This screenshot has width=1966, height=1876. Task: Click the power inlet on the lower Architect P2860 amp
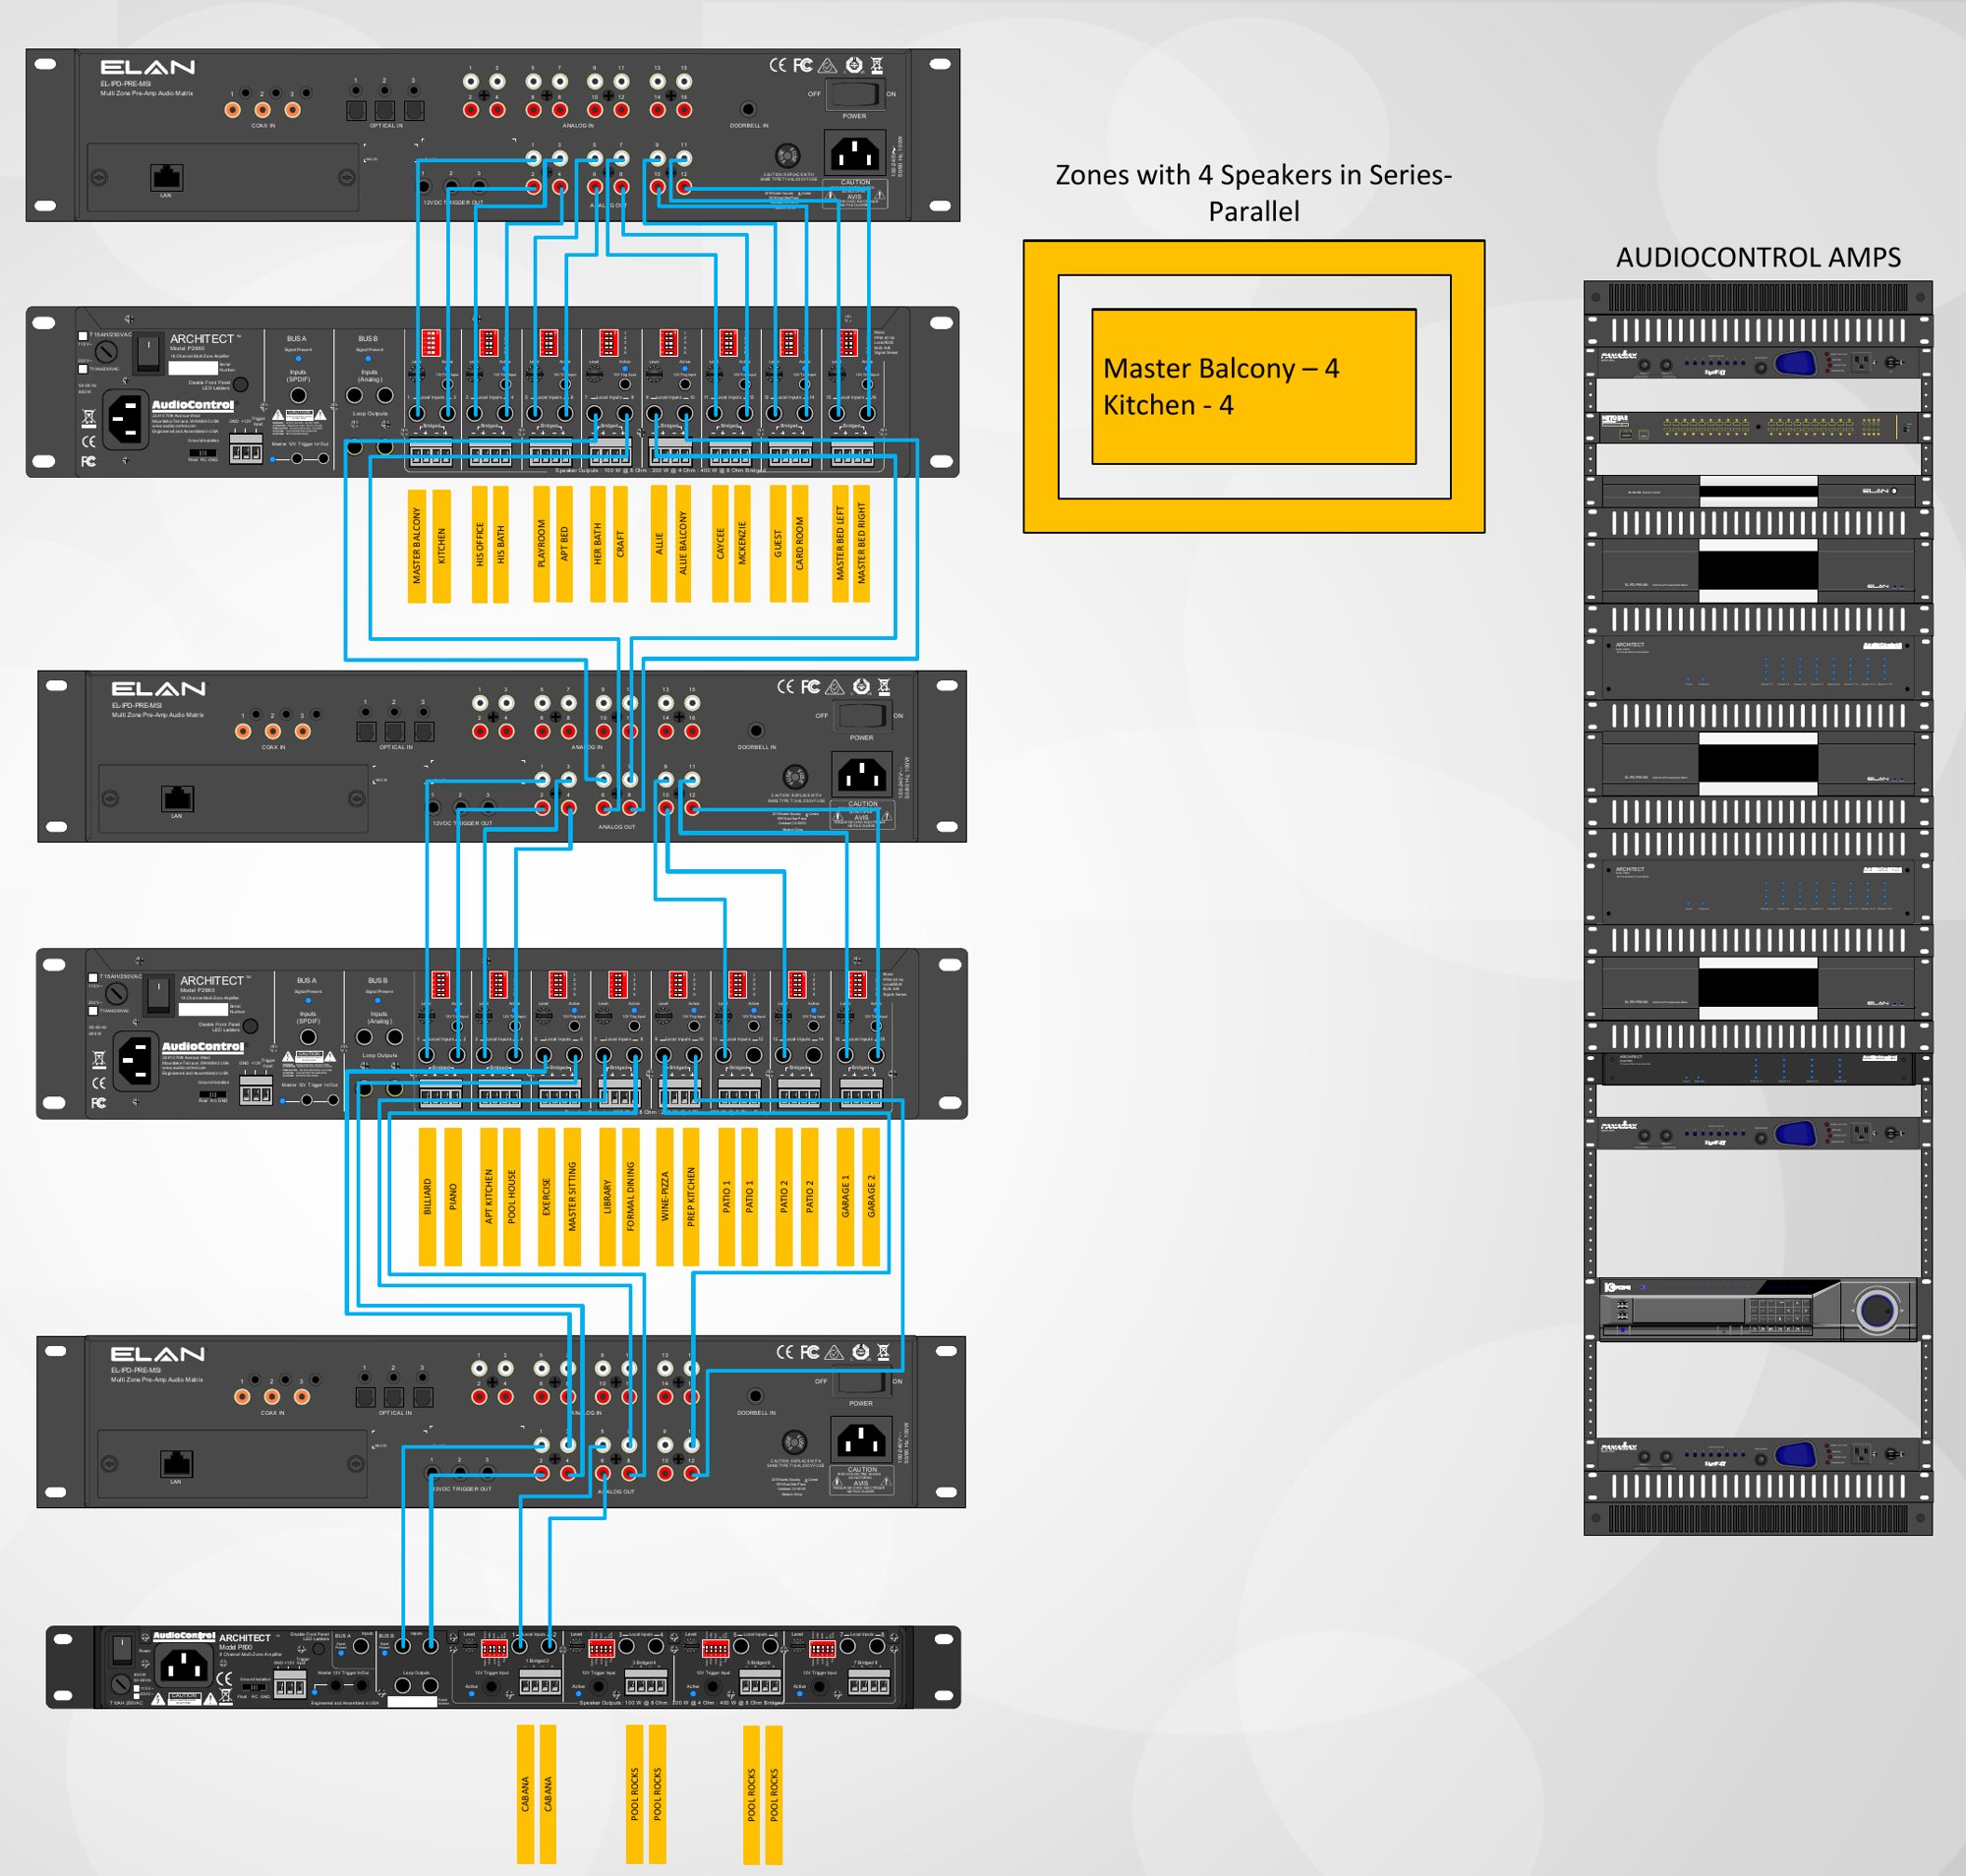135,1060
